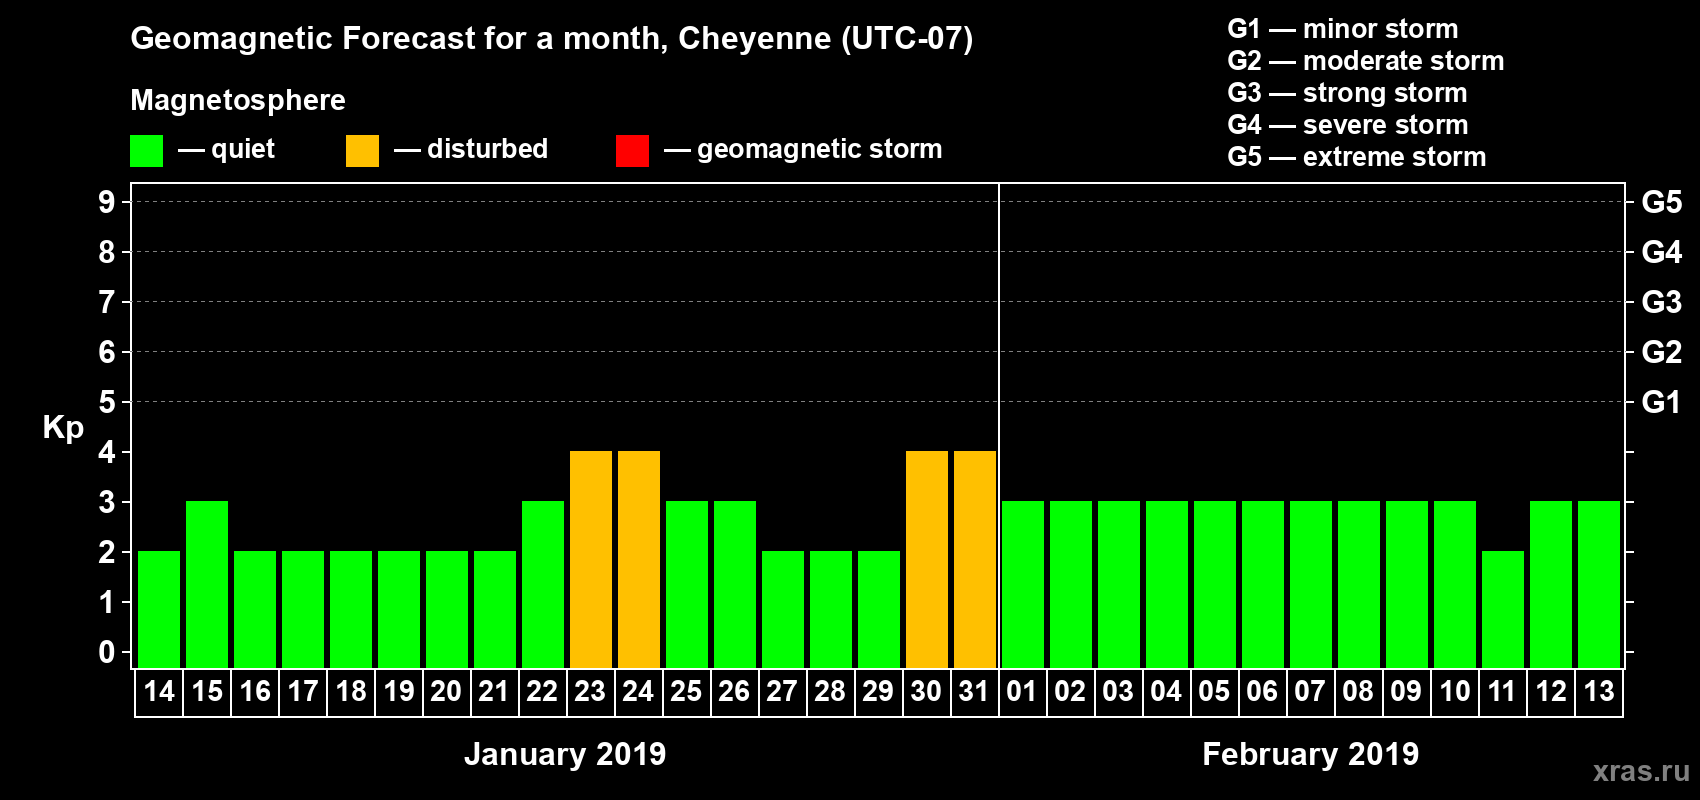Viewport: 1700px width, 800px height.
Task: Click the date label 27 on the axis
Action: coord(783,692)
